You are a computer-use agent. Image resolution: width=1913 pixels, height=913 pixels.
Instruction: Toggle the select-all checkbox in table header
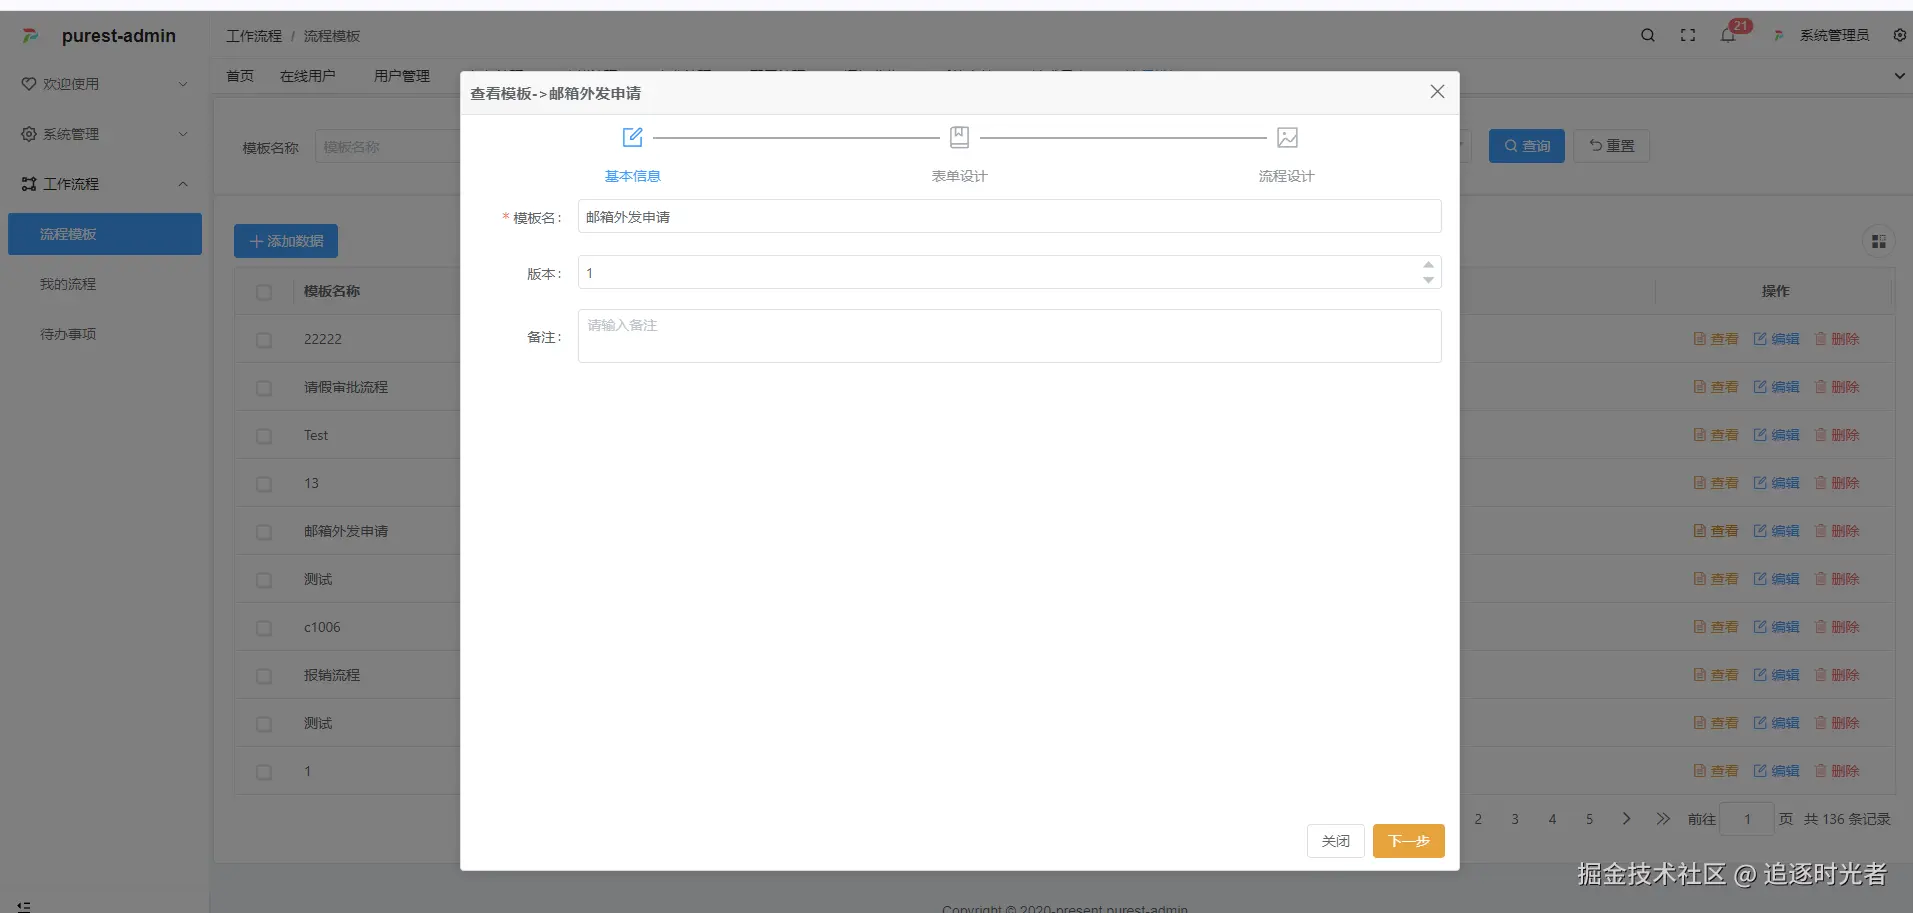click(264, 292)
